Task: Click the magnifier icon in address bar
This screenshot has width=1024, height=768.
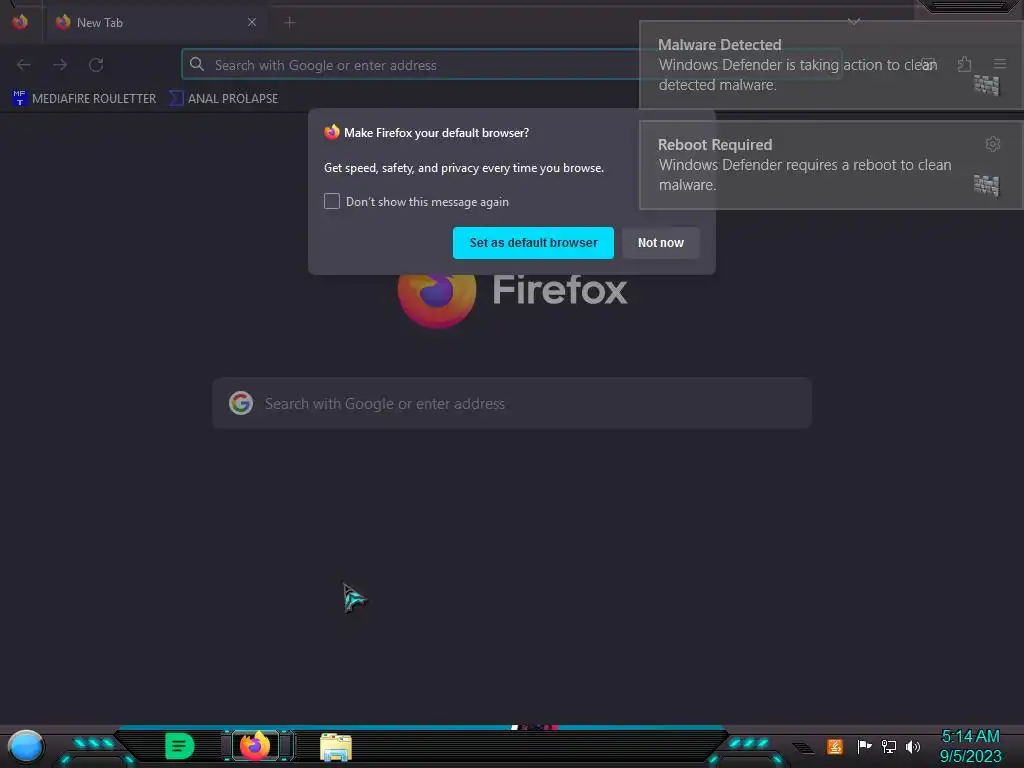Action: pos(197,64)
